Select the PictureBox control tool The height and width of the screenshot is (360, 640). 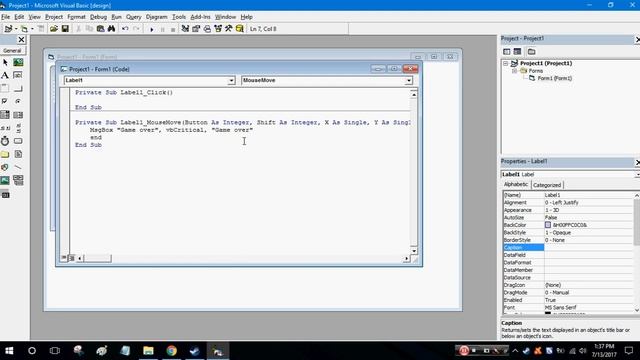click(18, 62)
